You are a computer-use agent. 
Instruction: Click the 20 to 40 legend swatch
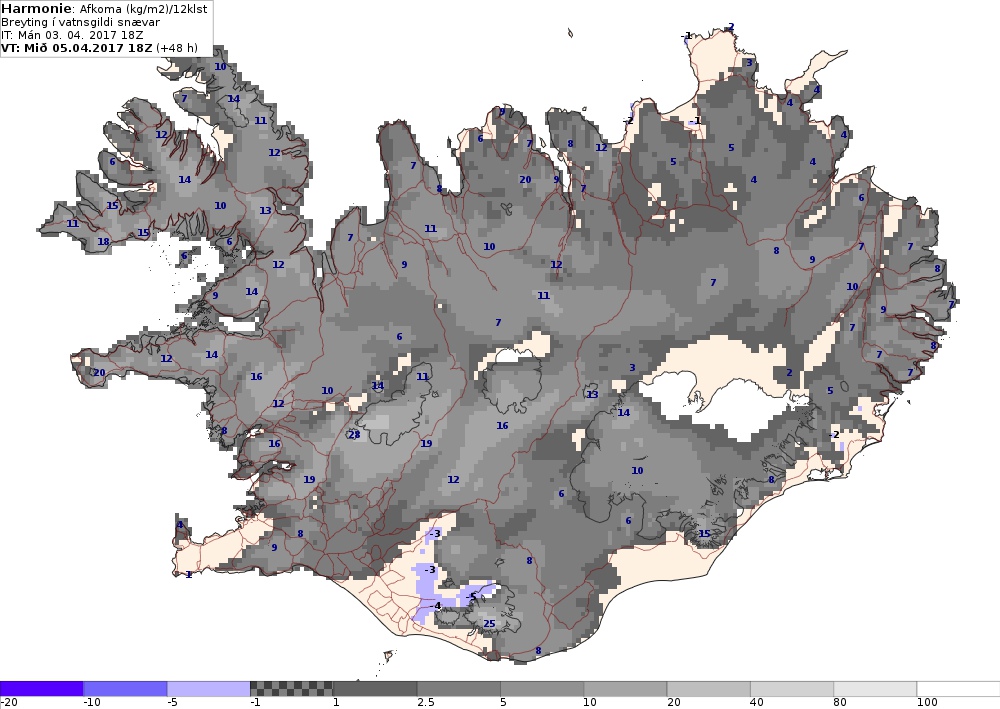[709, 689]
